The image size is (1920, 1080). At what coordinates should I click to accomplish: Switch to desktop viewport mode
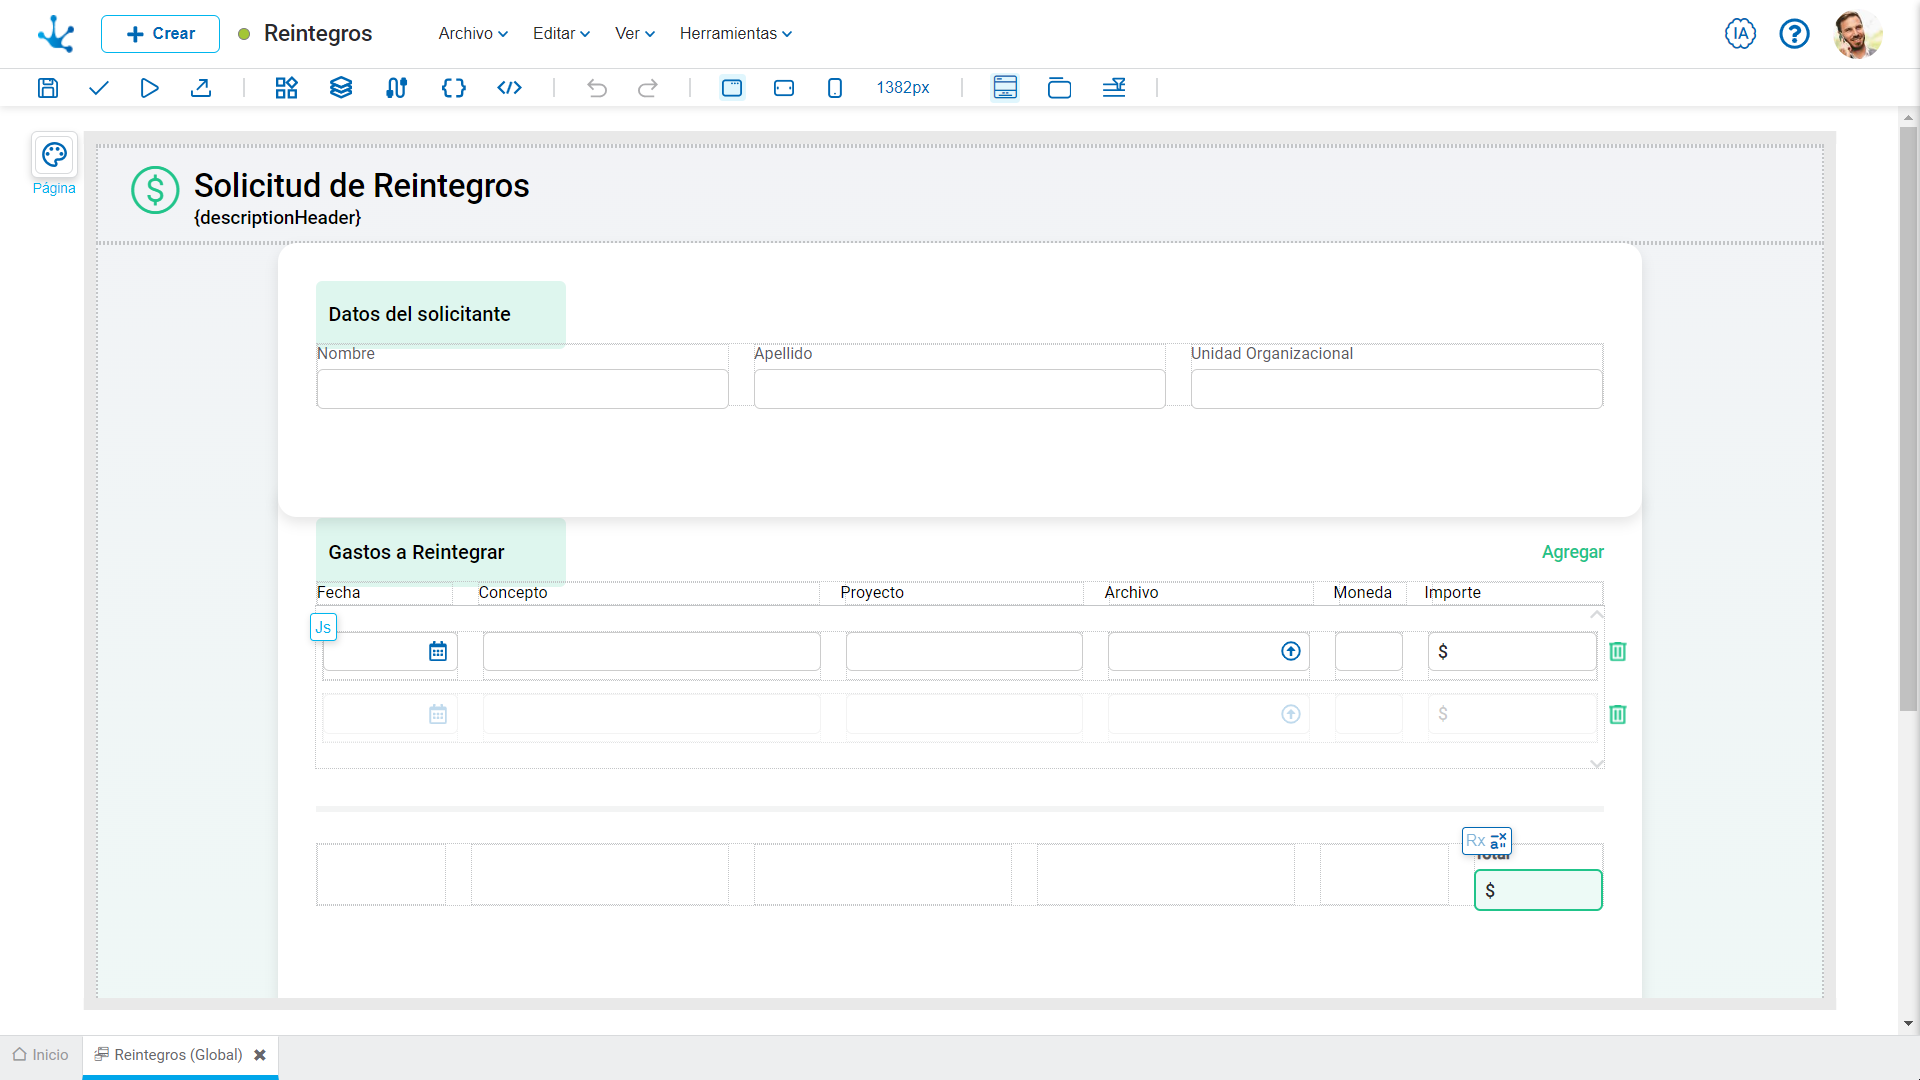[732, 88]
